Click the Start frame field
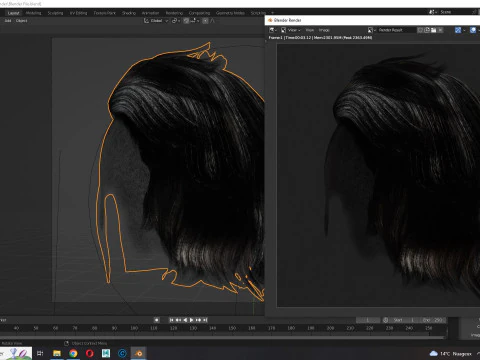 [404, 320]
